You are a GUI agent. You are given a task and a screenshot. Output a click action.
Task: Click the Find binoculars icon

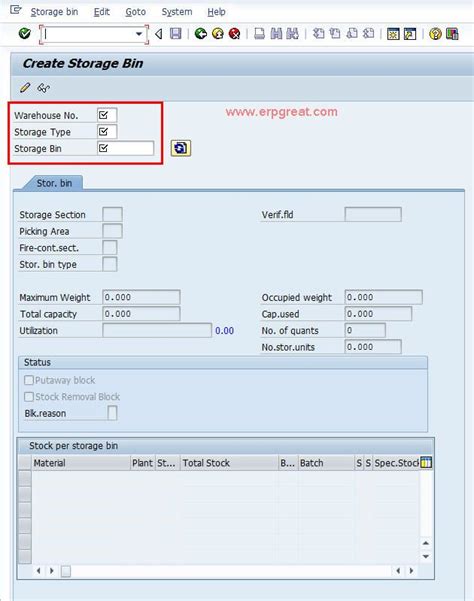pos(276,34)
